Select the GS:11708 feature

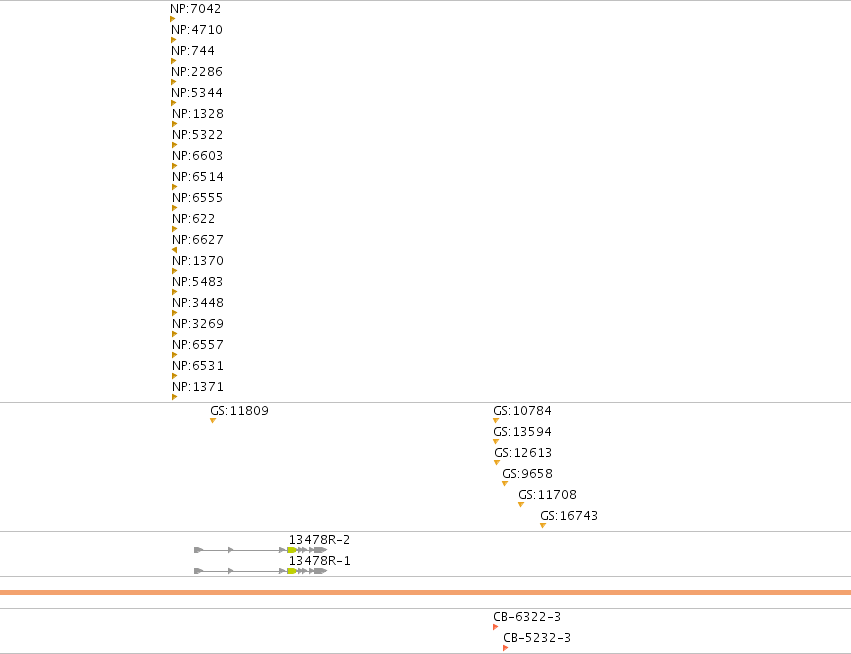click(547, 495)
